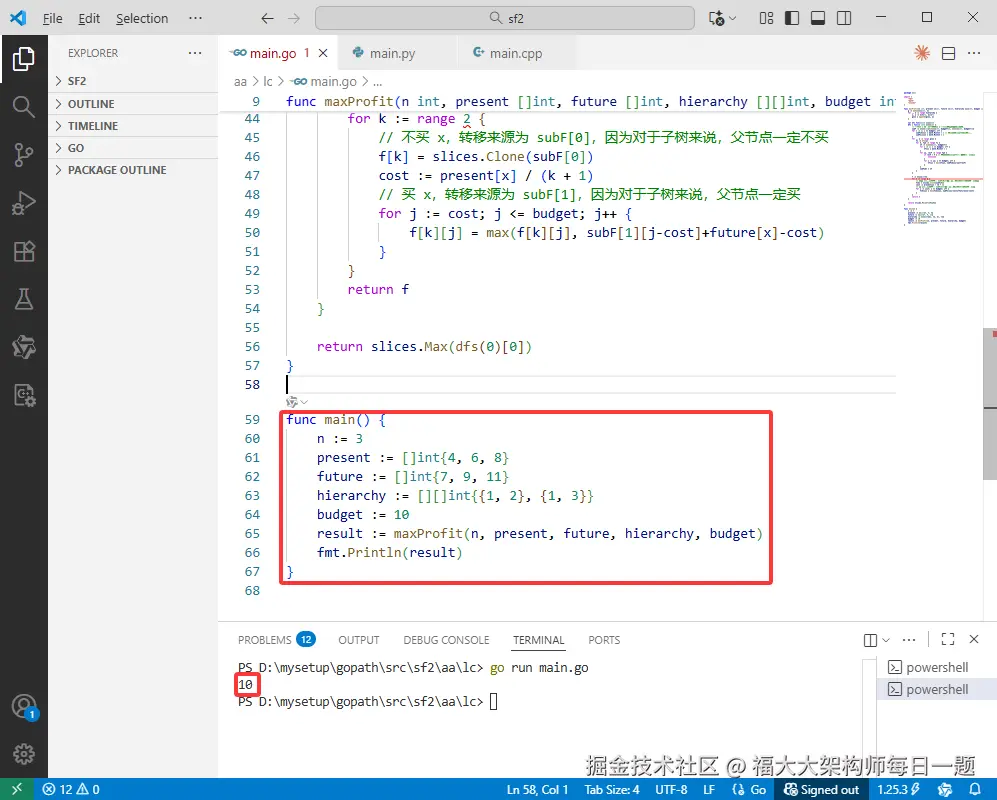Click the editor vertical scrollbar thumb
Image resolution: width=997 pixels, height=800 pixels.
point(989,404)
